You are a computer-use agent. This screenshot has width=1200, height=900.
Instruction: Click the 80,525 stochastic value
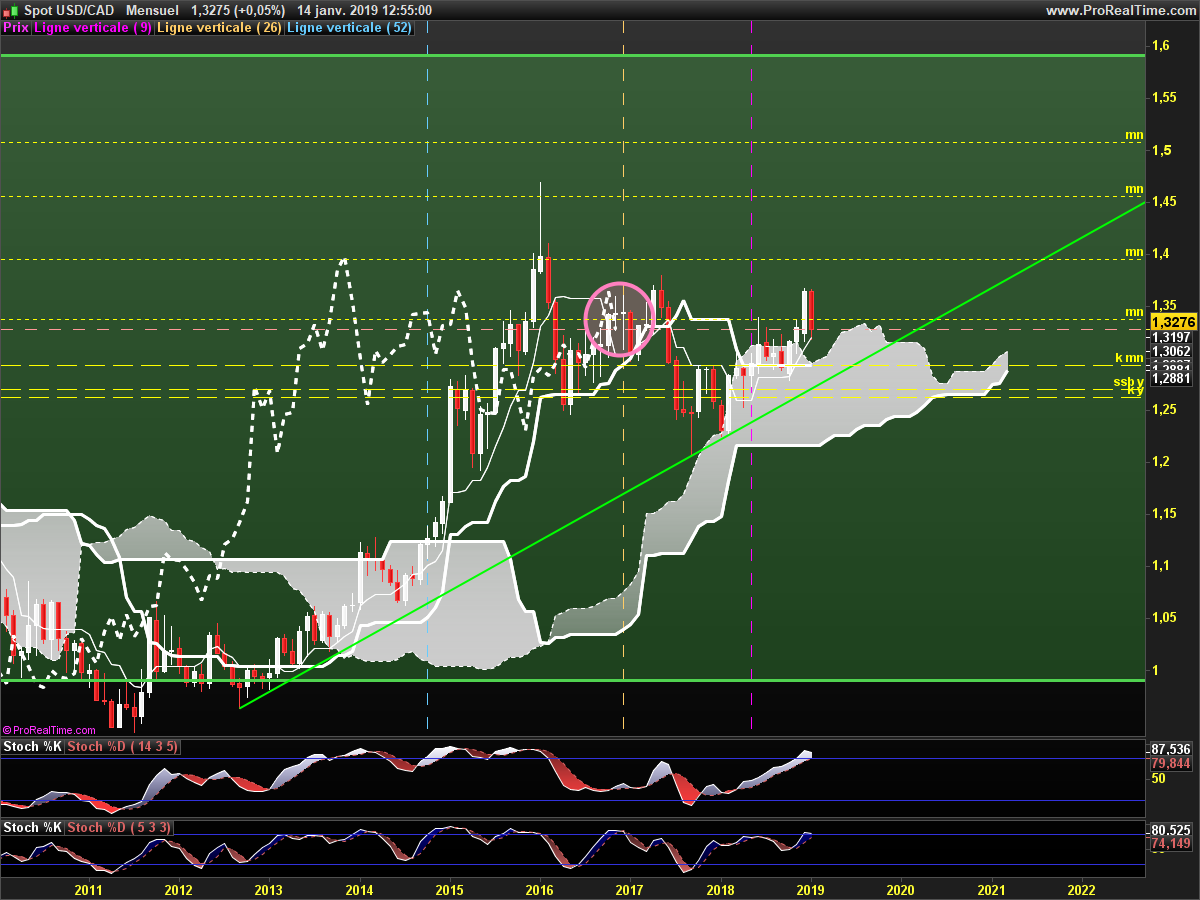(x=1171, y=830)
